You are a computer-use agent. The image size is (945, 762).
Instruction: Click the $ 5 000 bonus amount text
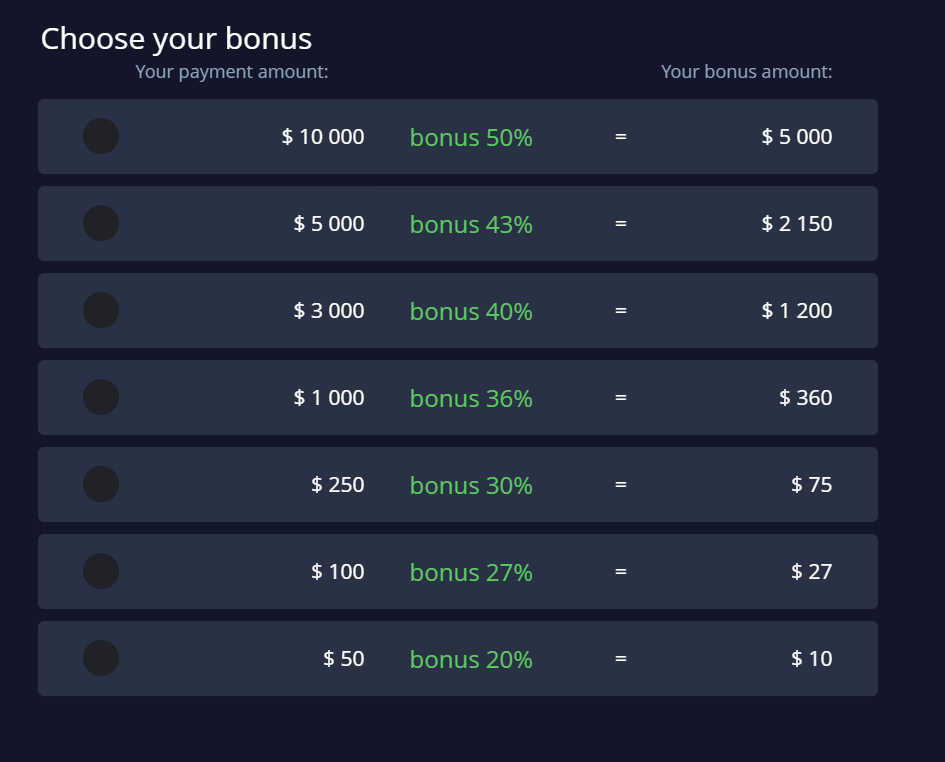[796, 136]
